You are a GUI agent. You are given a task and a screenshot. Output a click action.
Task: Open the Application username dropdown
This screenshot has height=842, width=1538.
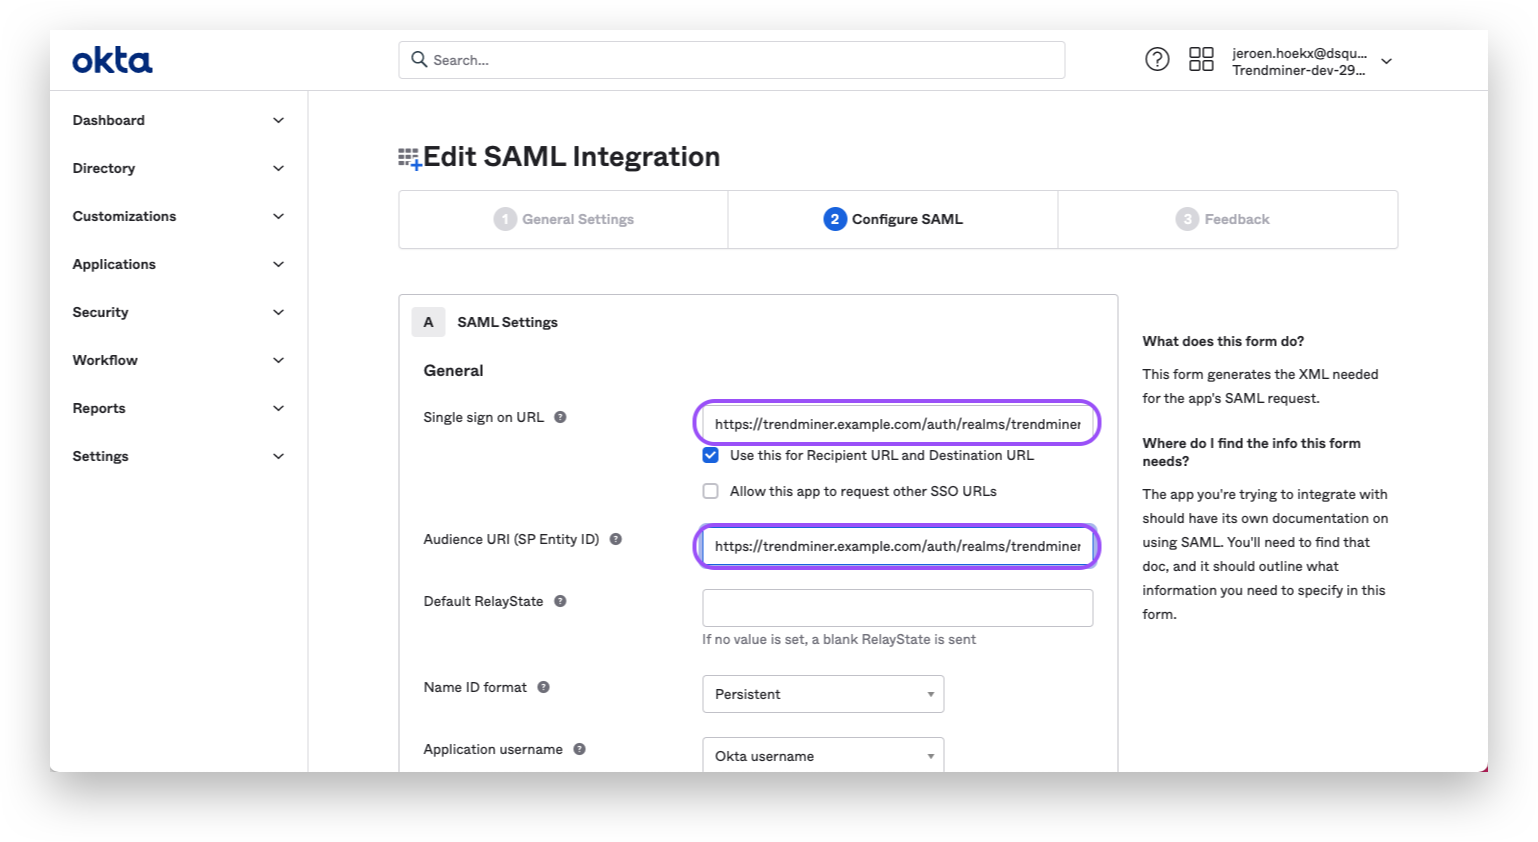click(822, 755)
